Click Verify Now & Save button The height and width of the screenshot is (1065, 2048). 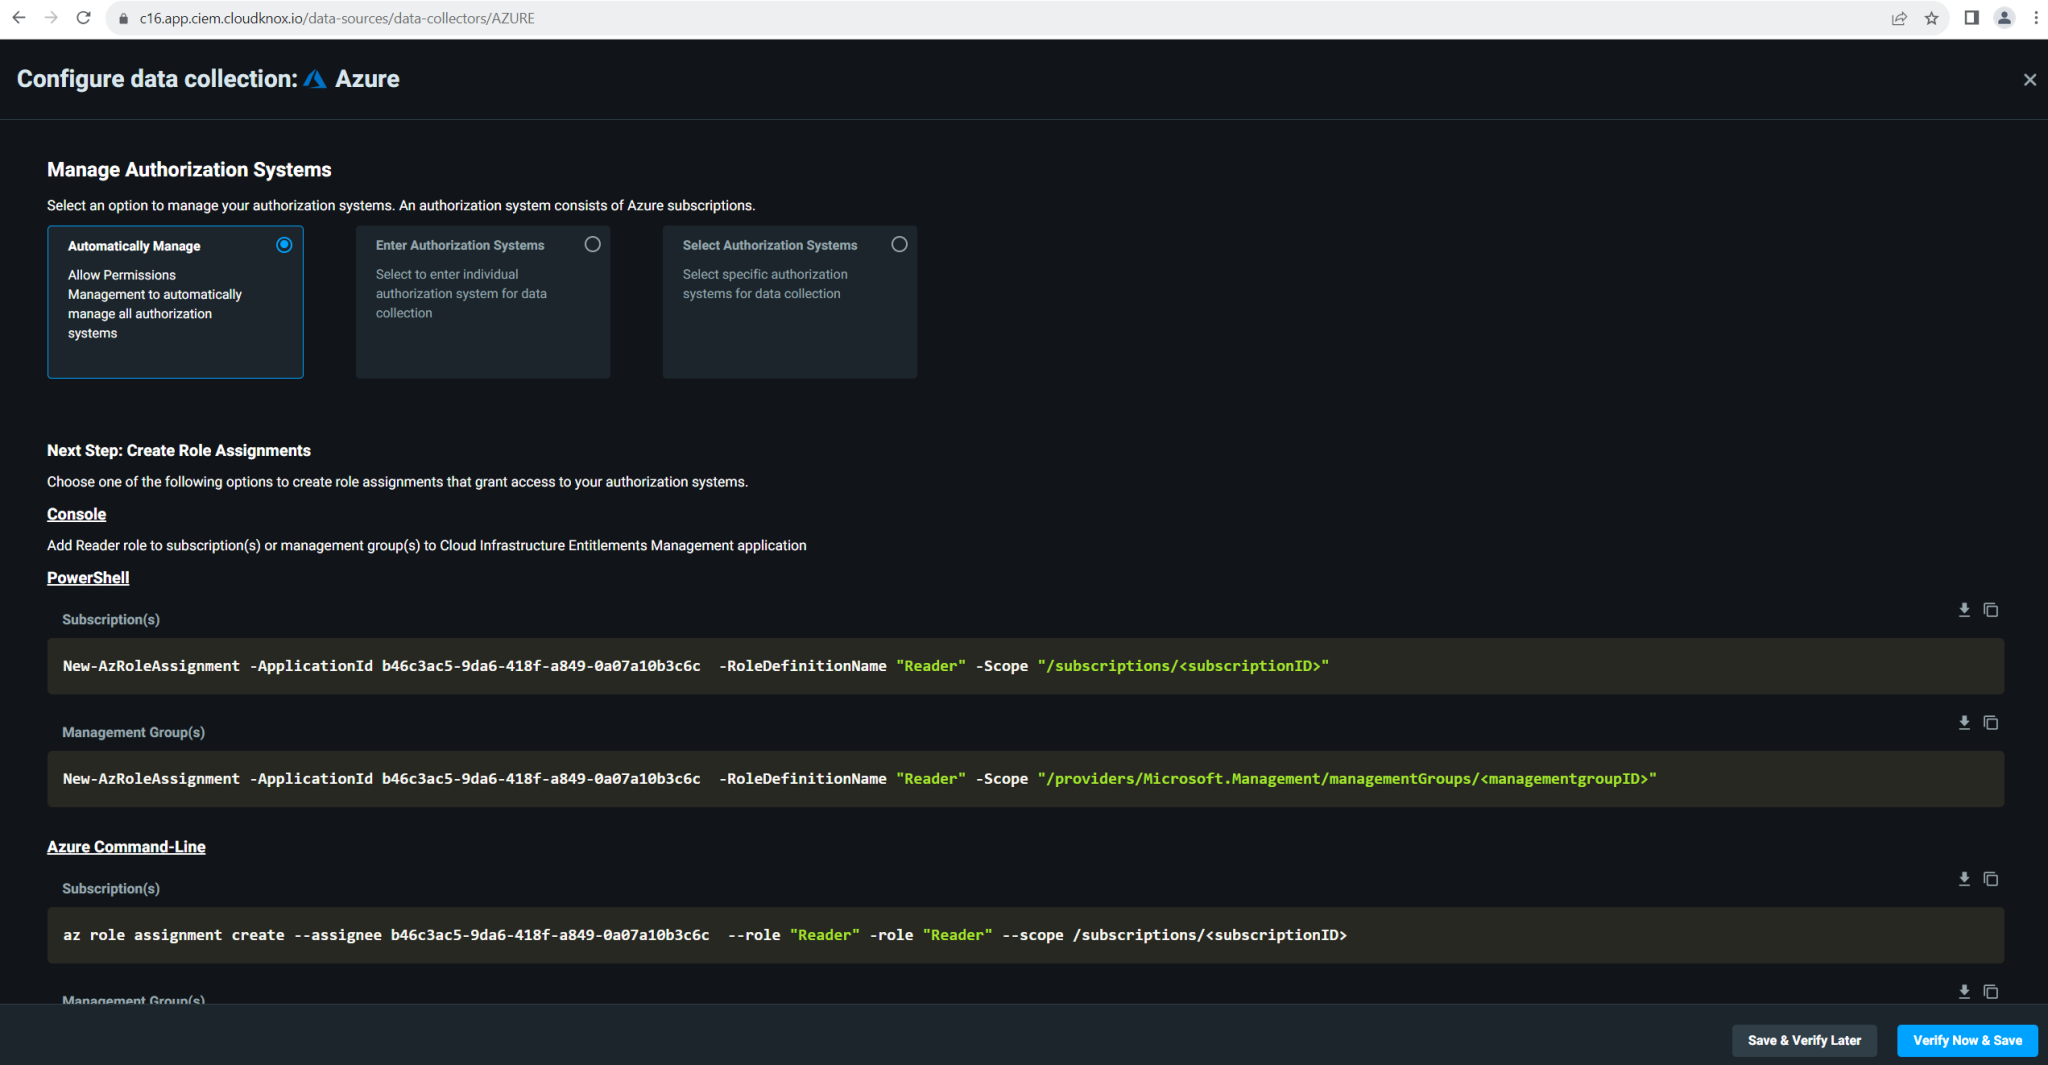point(1966,1040)
